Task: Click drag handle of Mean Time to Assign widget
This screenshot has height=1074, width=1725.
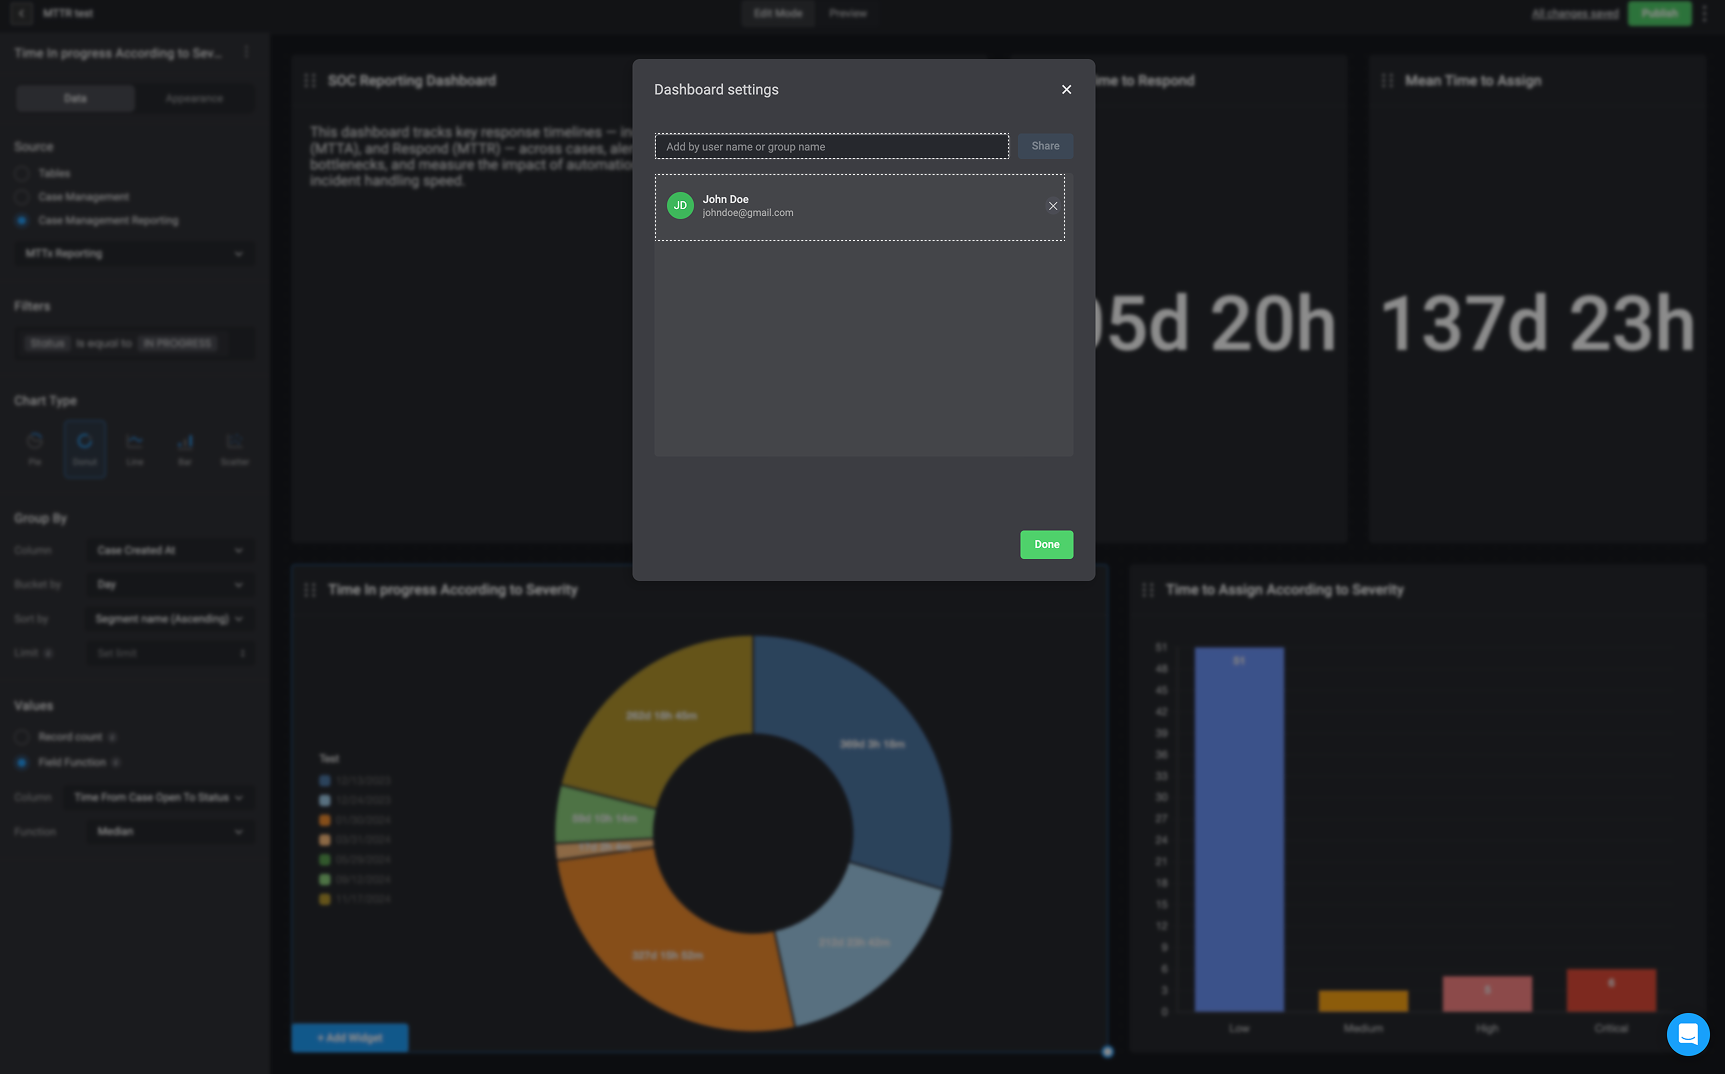Action: pyautogui.click(x=1387, y=80)
